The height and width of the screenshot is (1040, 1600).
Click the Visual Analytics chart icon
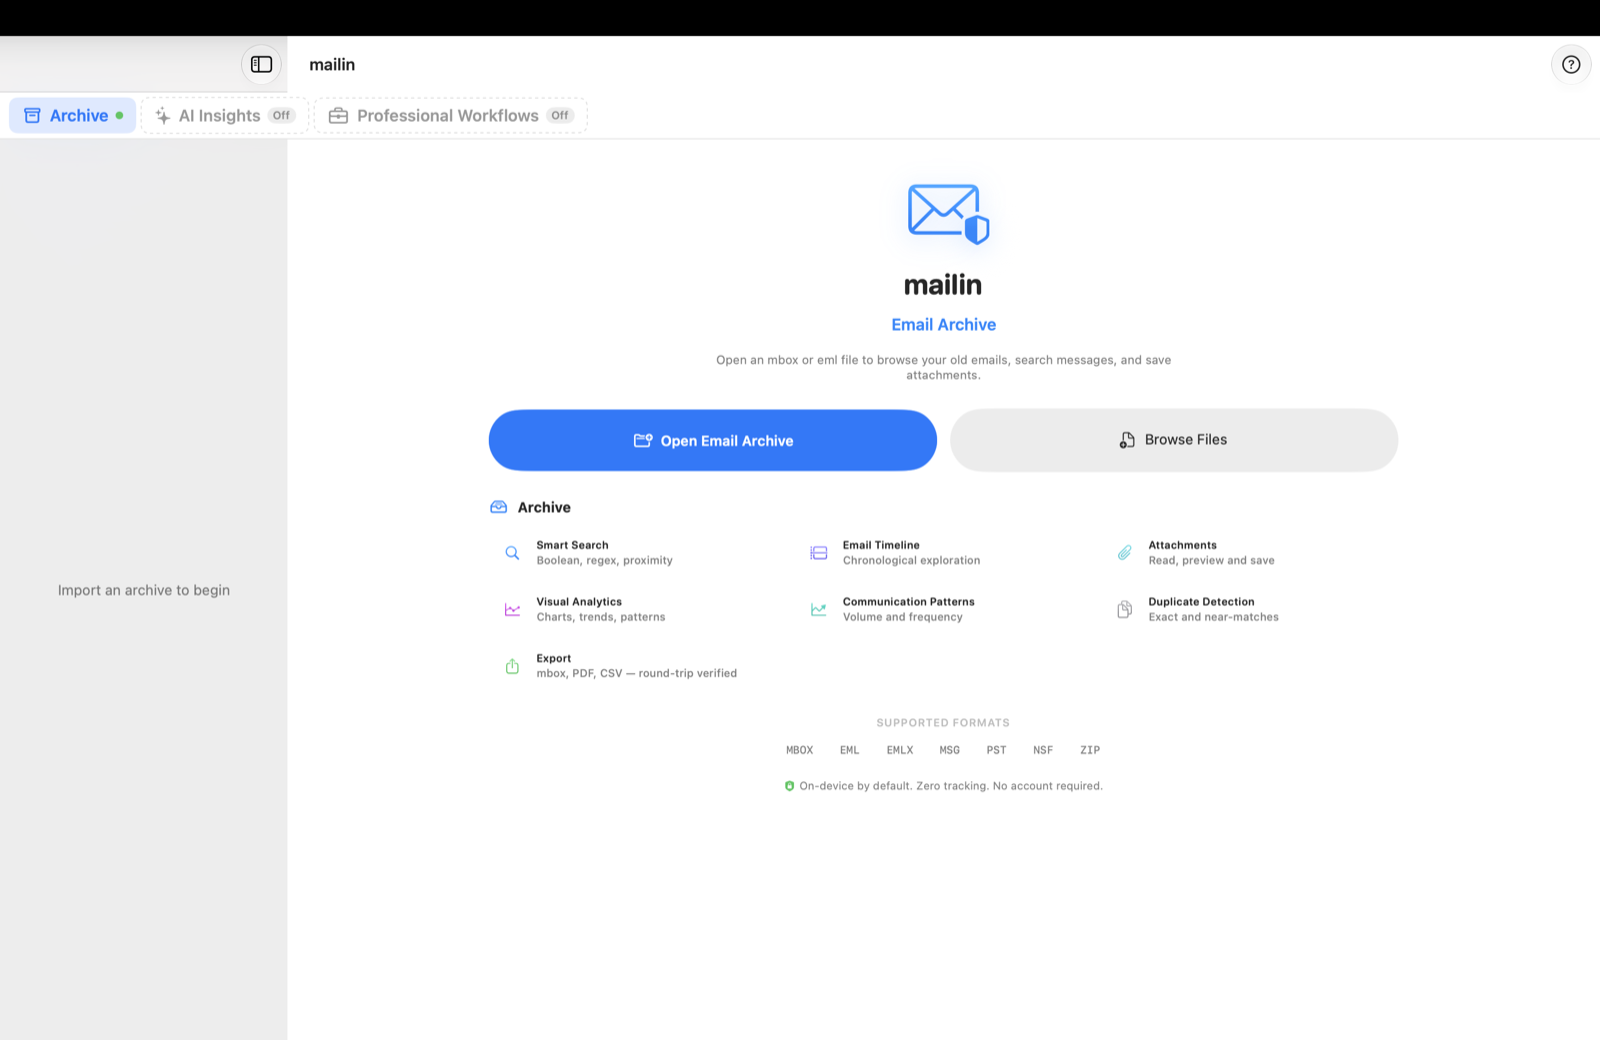[512, 609]
